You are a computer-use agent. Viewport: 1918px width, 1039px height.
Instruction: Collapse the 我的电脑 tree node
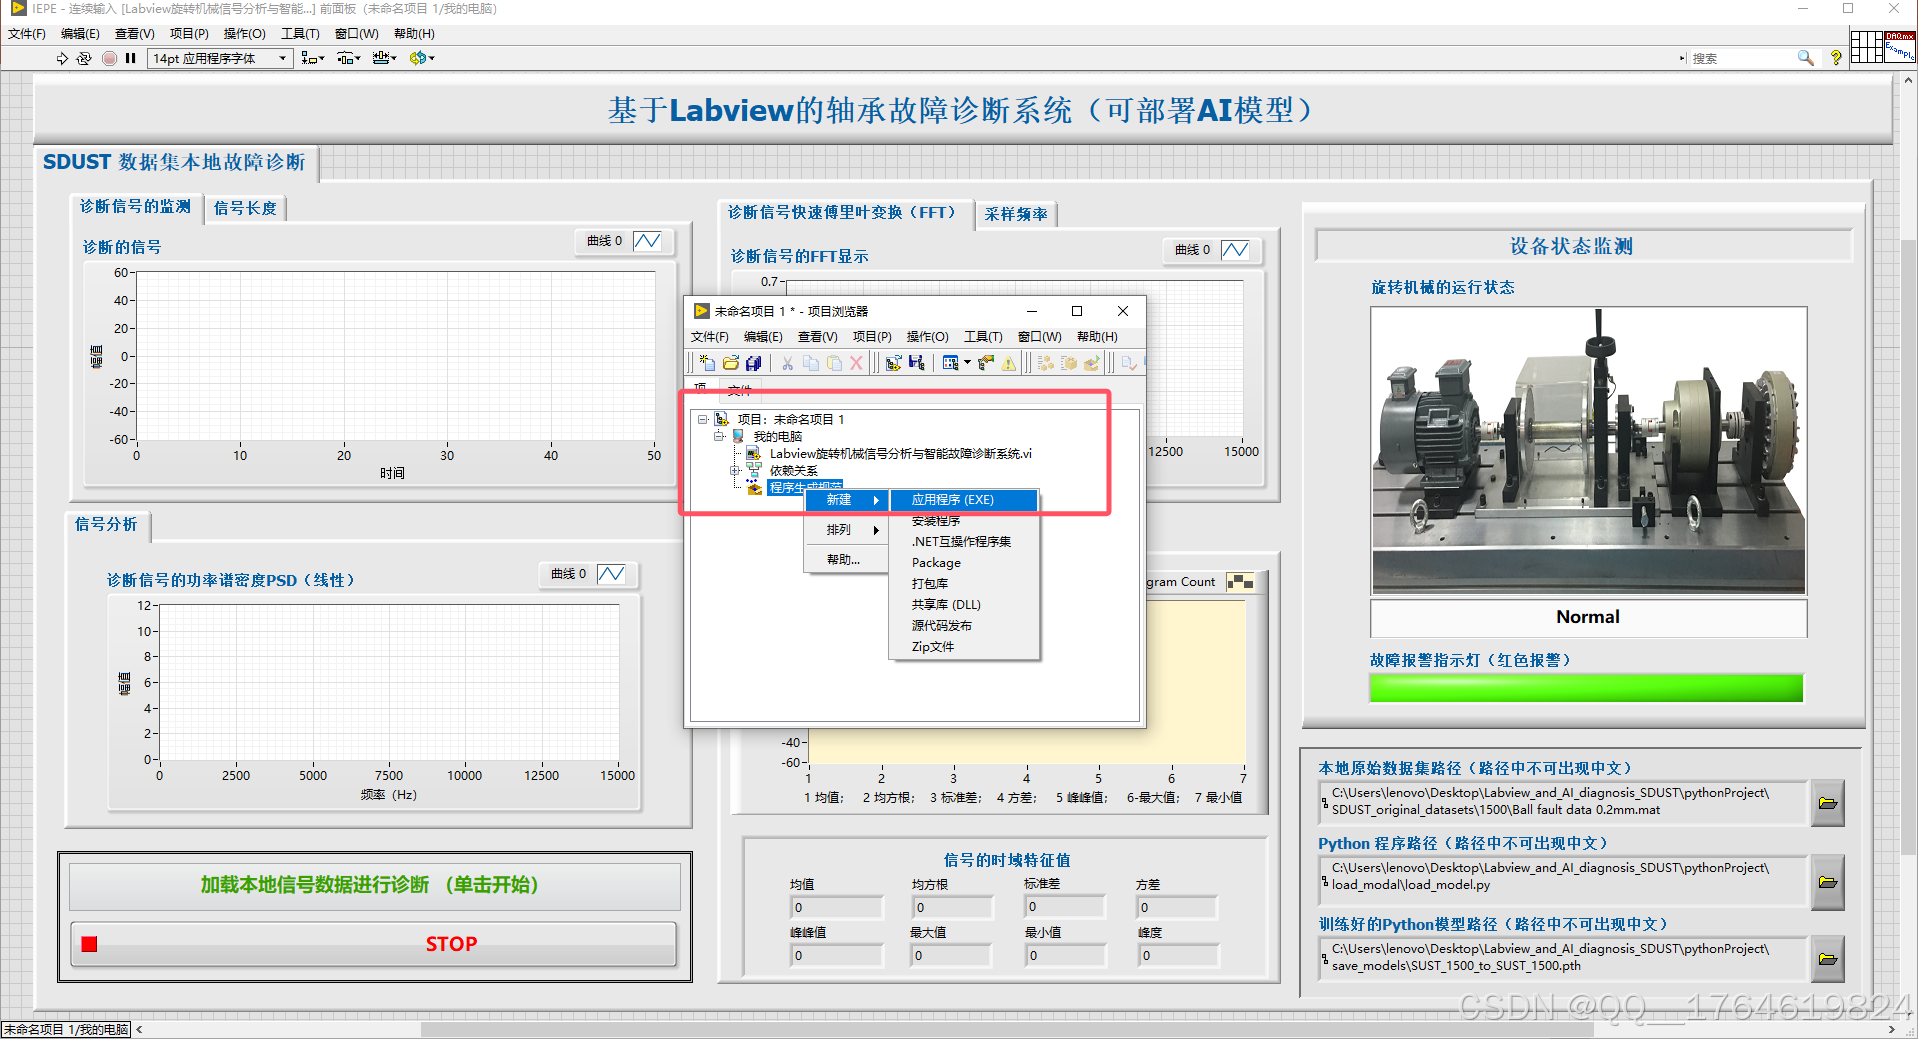tap(718, 436)
